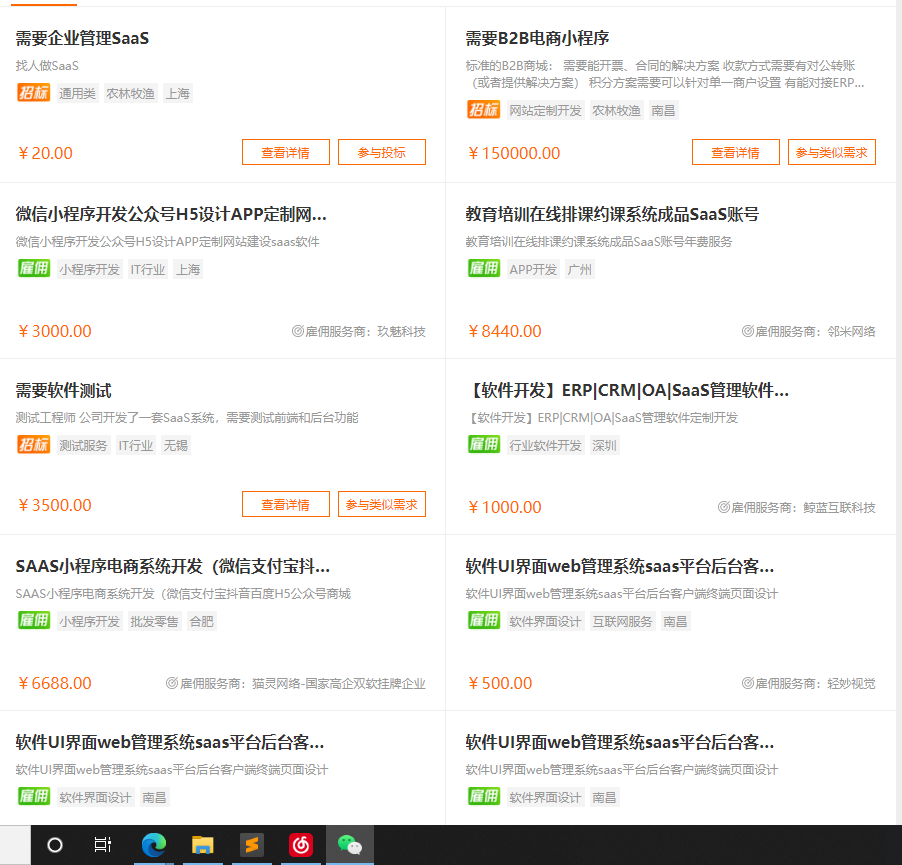
Task: Click 行业软件开发 tag on ERP card
Action: pos(545,445)
